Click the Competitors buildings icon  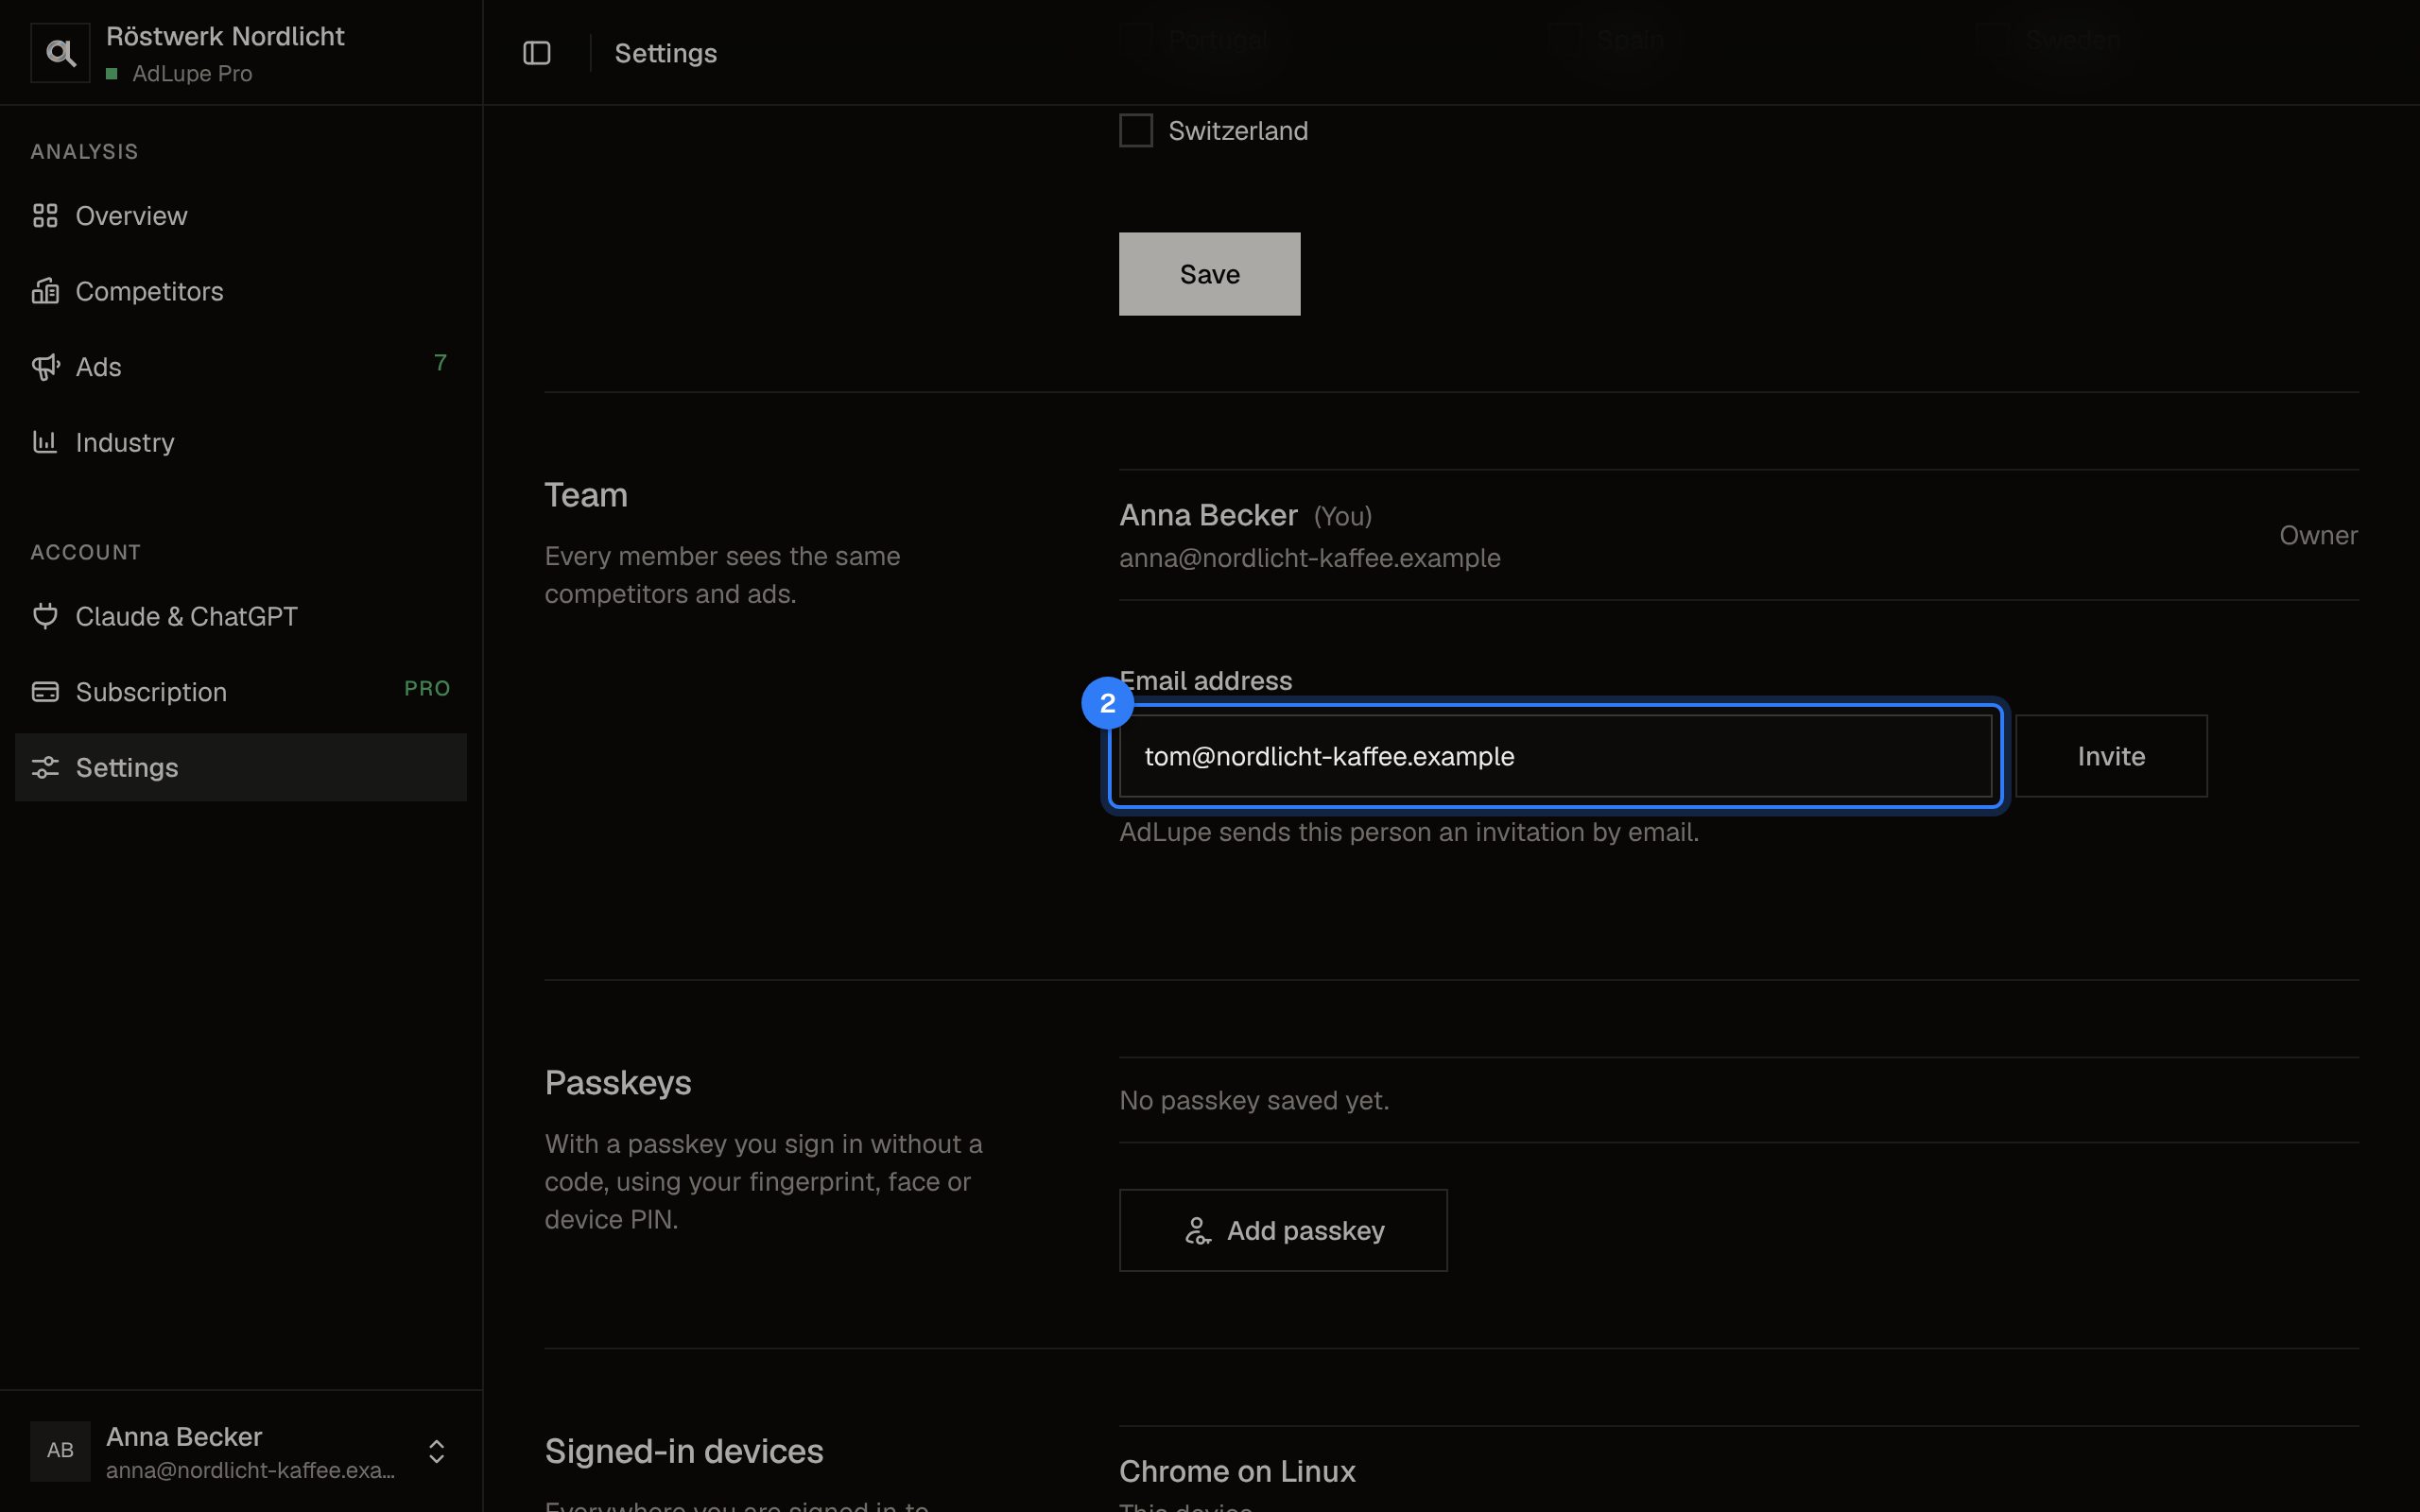45,291
